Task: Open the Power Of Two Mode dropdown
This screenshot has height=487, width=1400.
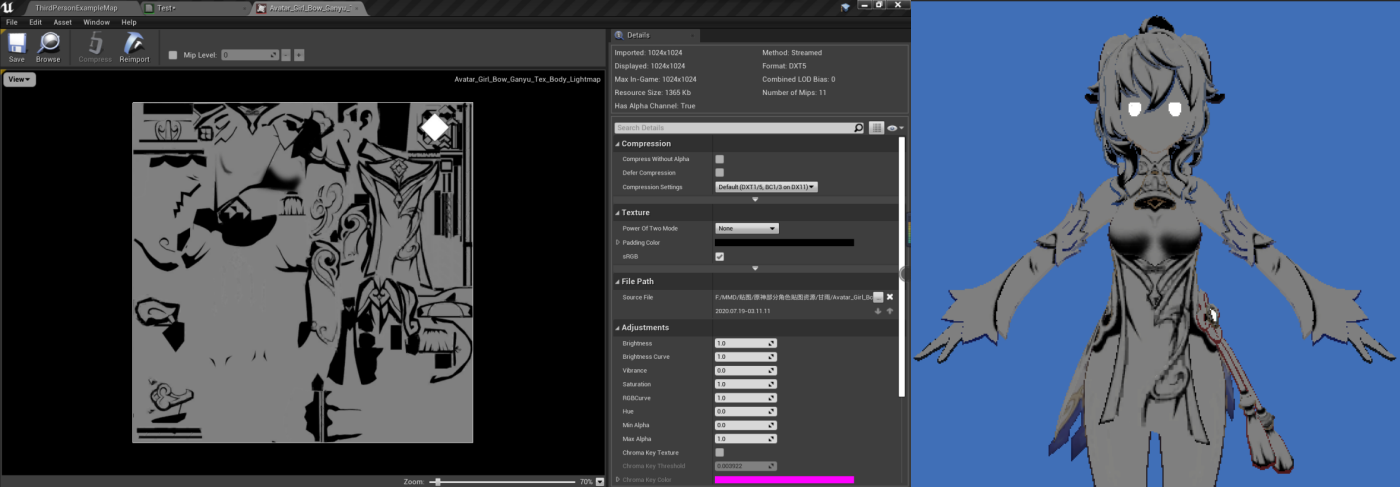Action: 746,228
